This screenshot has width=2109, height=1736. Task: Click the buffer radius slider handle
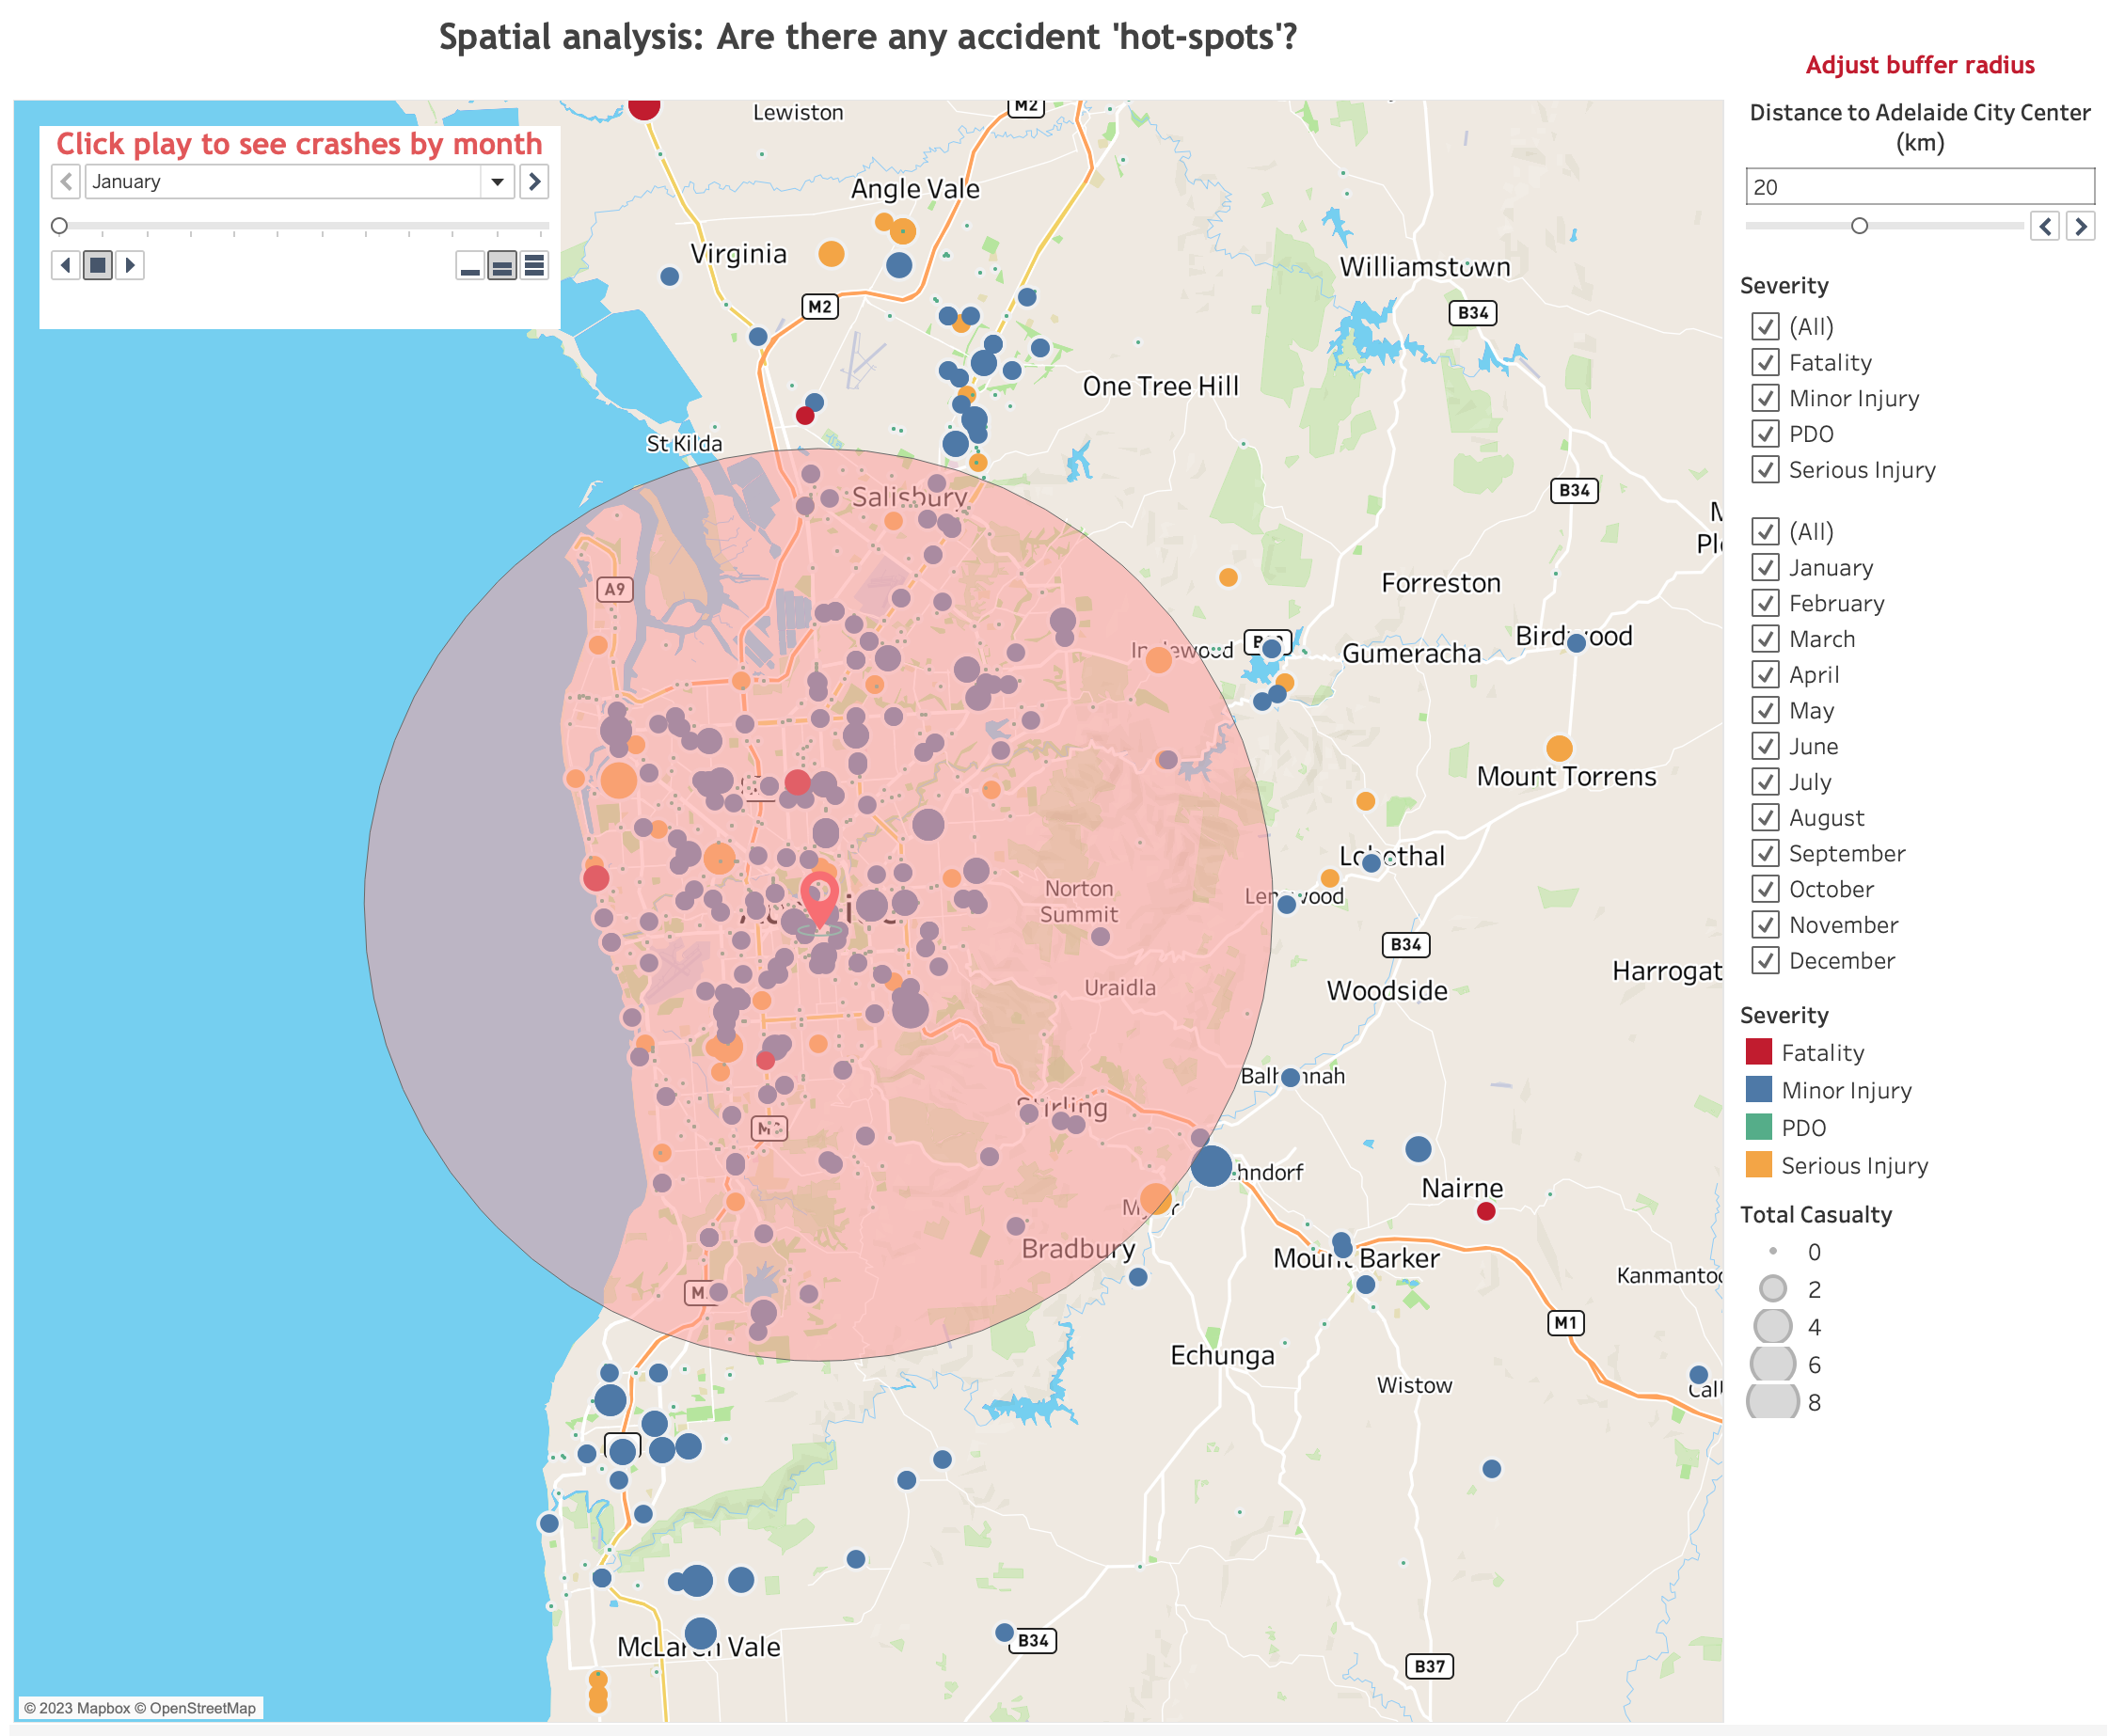1859,226
